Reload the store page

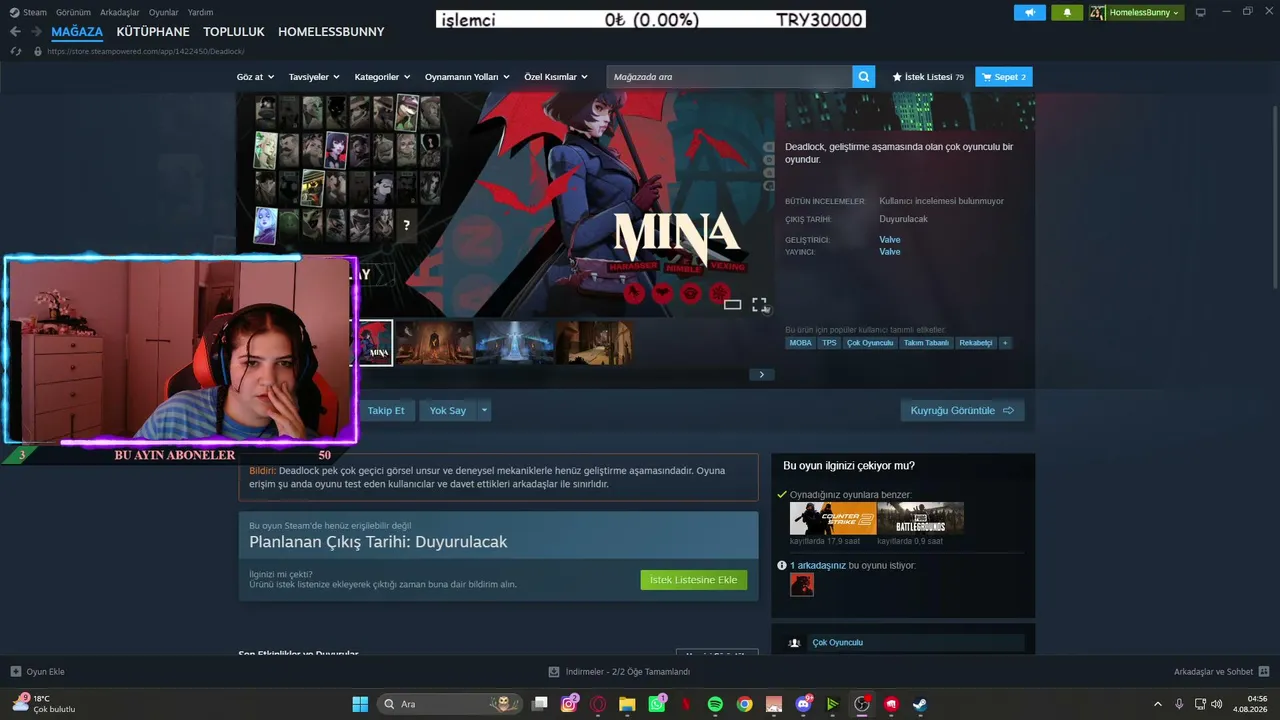(16, 51)
